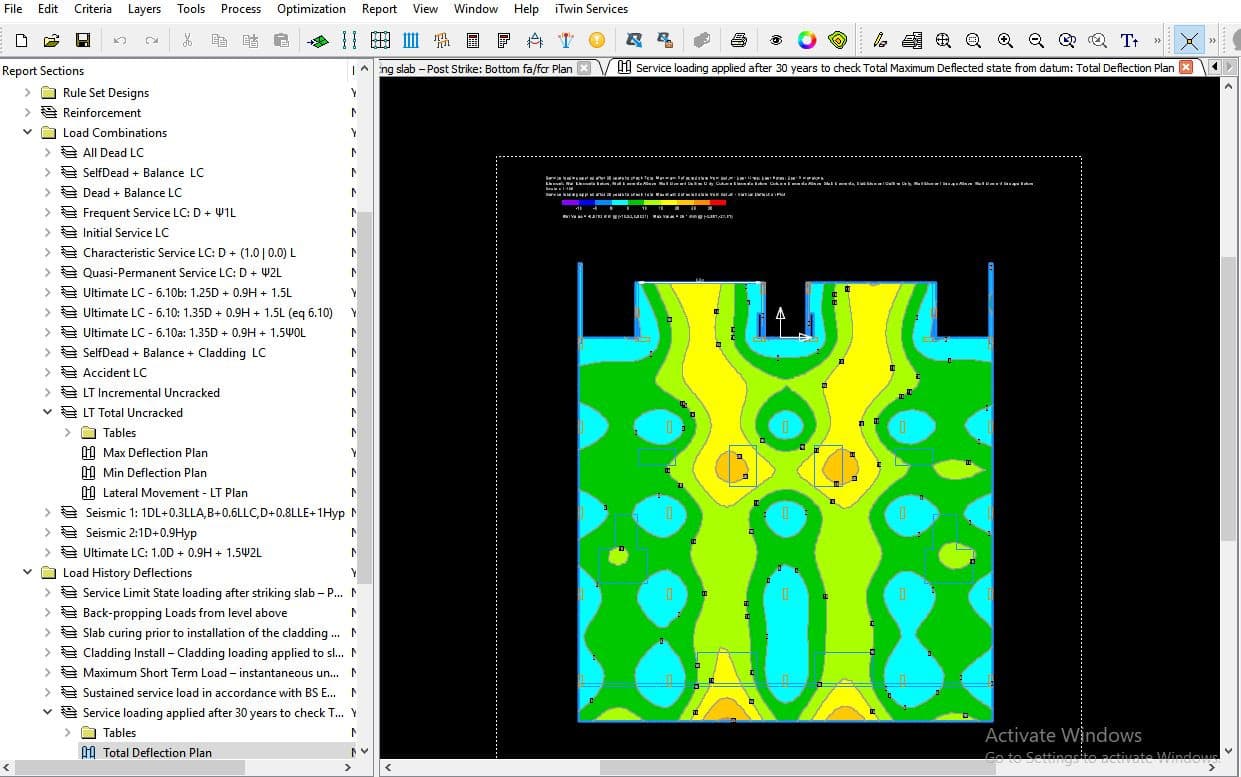1241x777 pixels.
Task: Click the plan view vertical scrollbar
Action: [x=1230, y=398]
